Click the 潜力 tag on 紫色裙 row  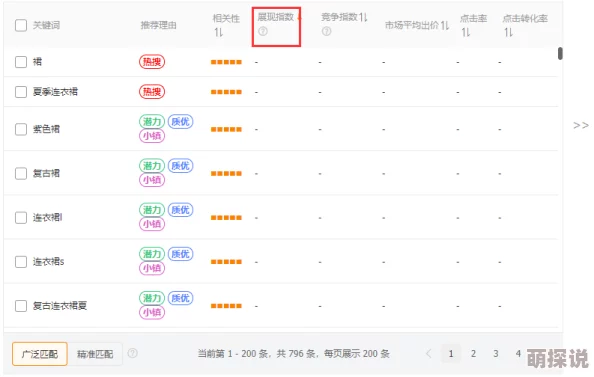pyautogui.click(x=152, y=122)
